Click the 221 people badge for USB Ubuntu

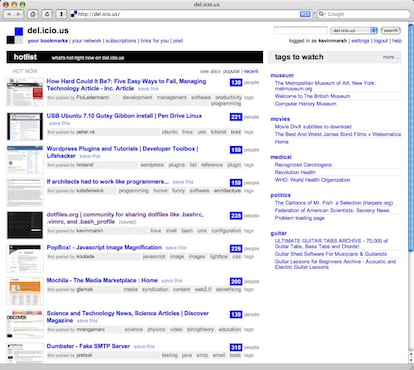click(x=236, y=117)
